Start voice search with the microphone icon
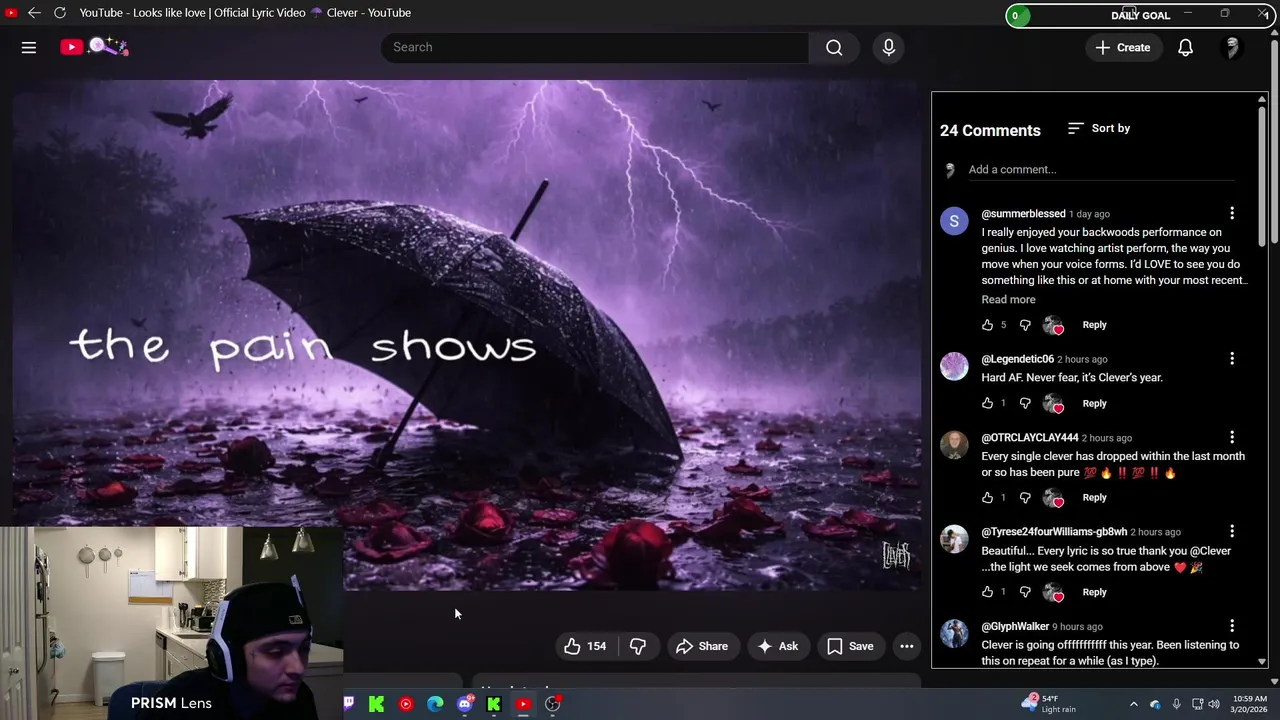Viewport: 1280px width, 720px height. 889,47
